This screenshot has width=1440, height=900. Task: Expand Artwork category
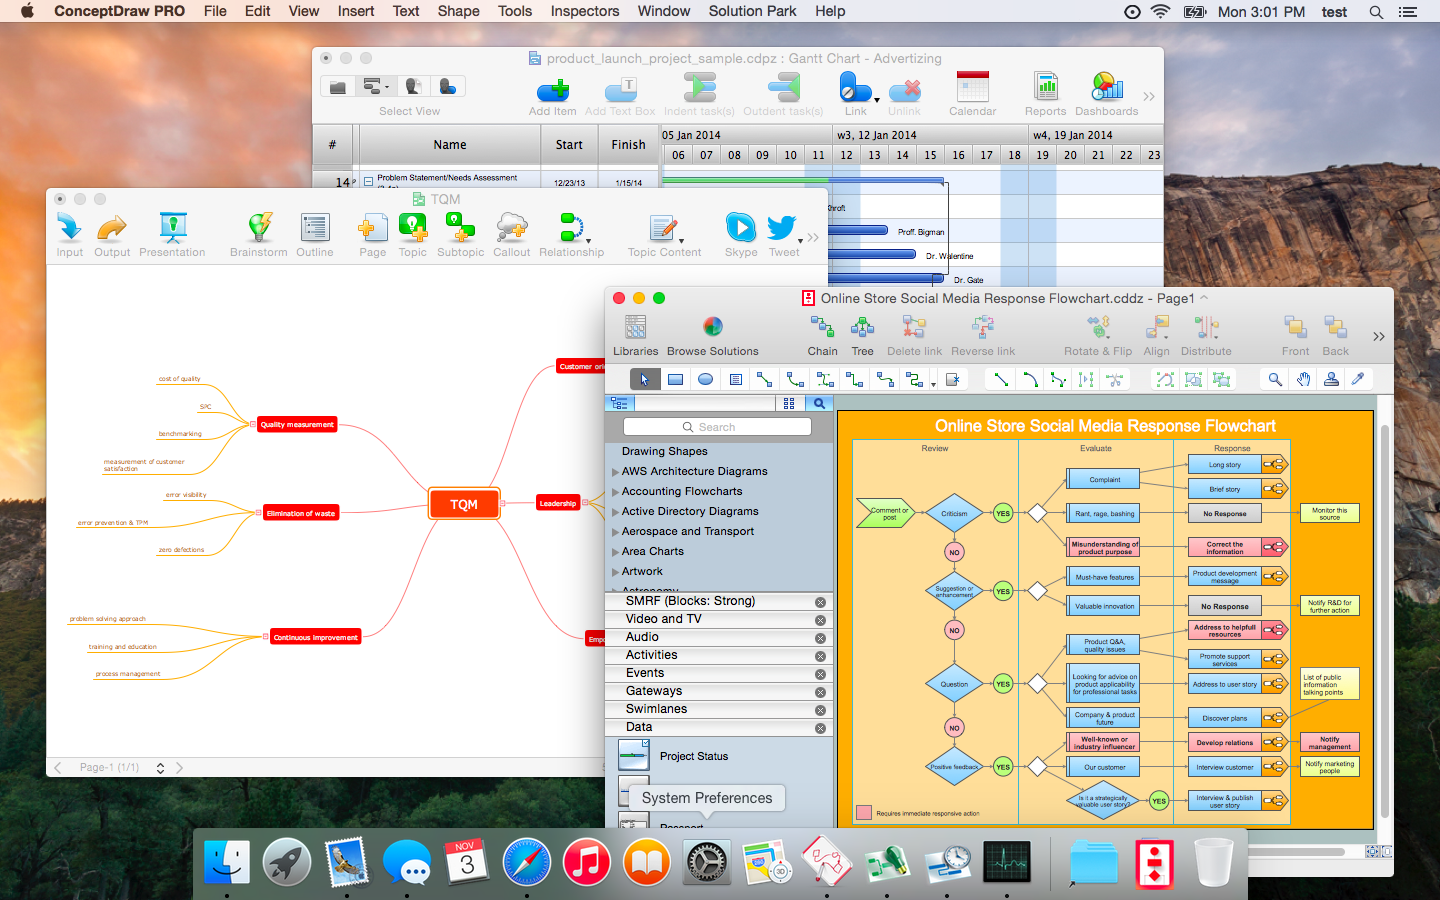pyautogui.click(x=615, y=572)
